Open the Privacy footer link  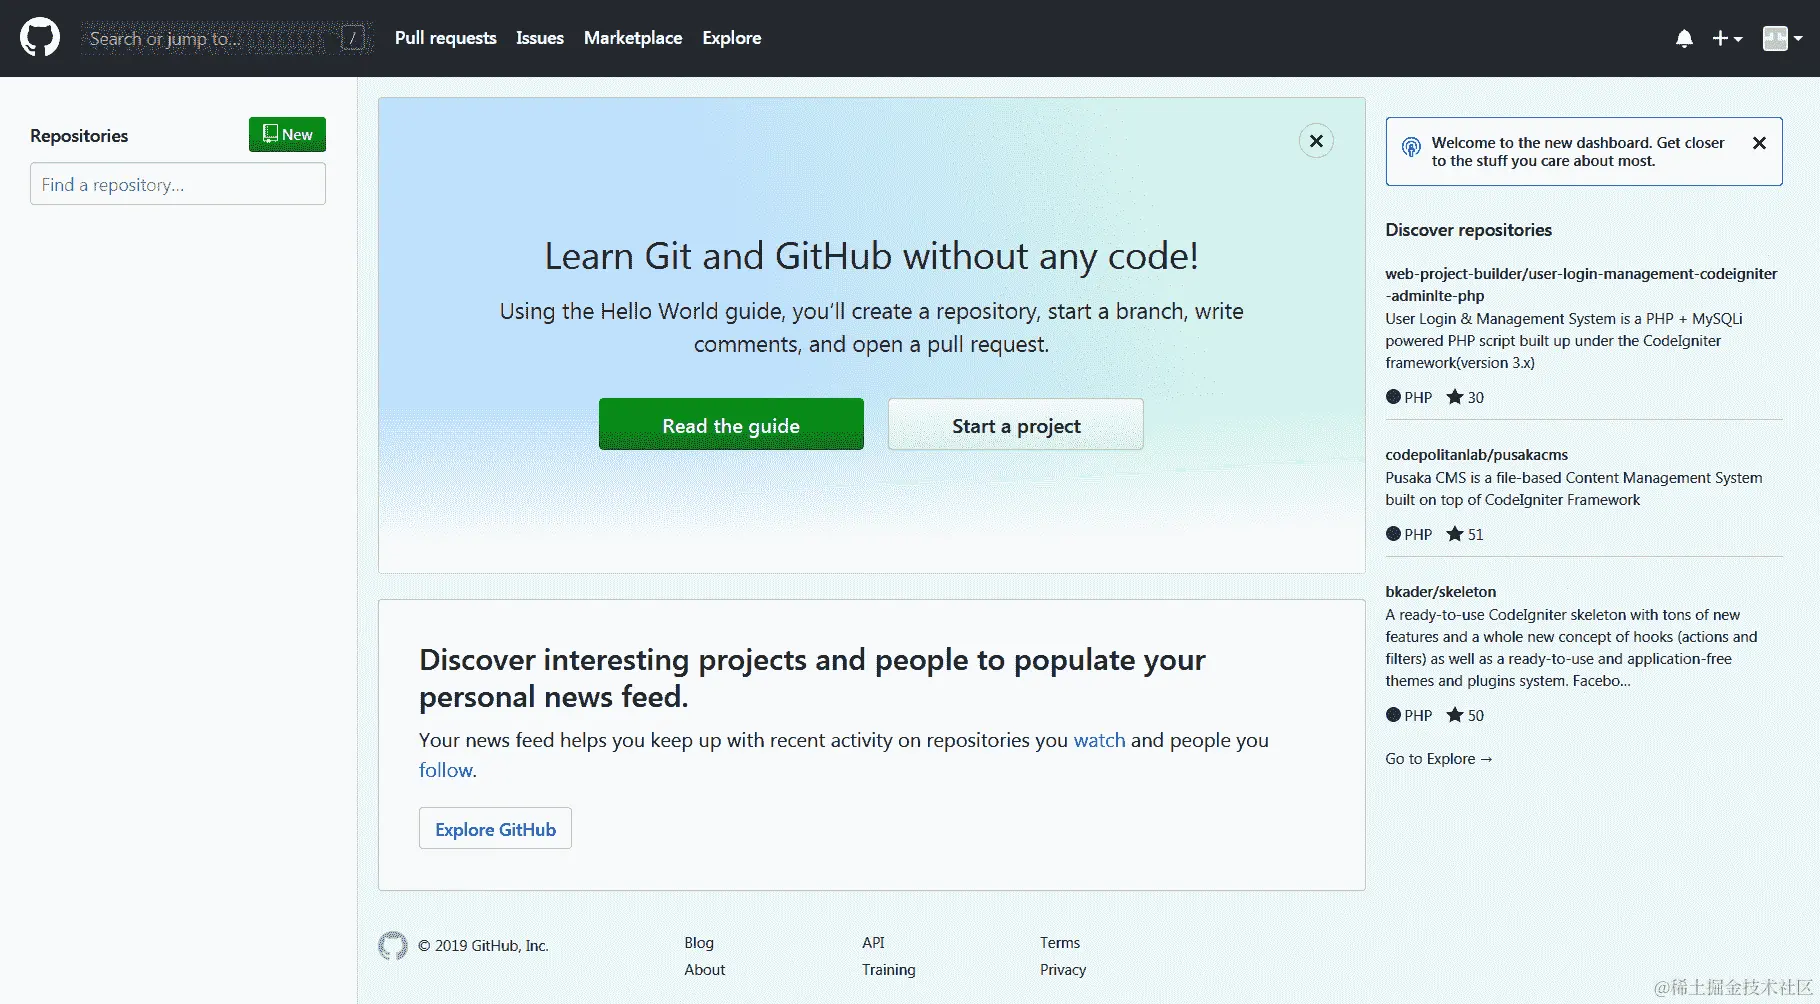point(1063,970)
